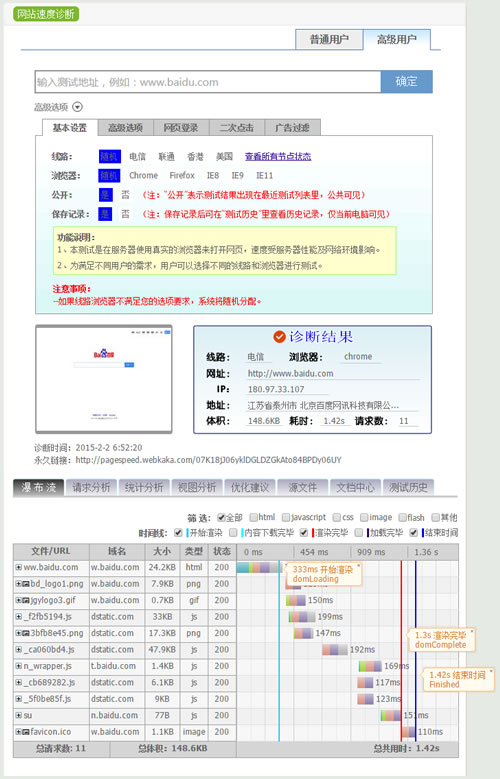
Task: Switch to the 请求分析 results tab
Action: [91, 487]
